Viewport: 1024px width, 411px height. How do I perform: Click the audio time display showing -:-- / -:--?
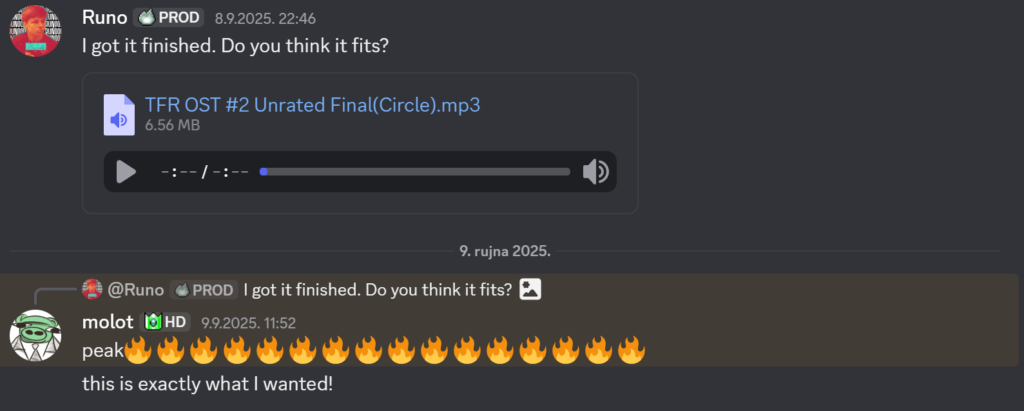(x=205, y=172)
